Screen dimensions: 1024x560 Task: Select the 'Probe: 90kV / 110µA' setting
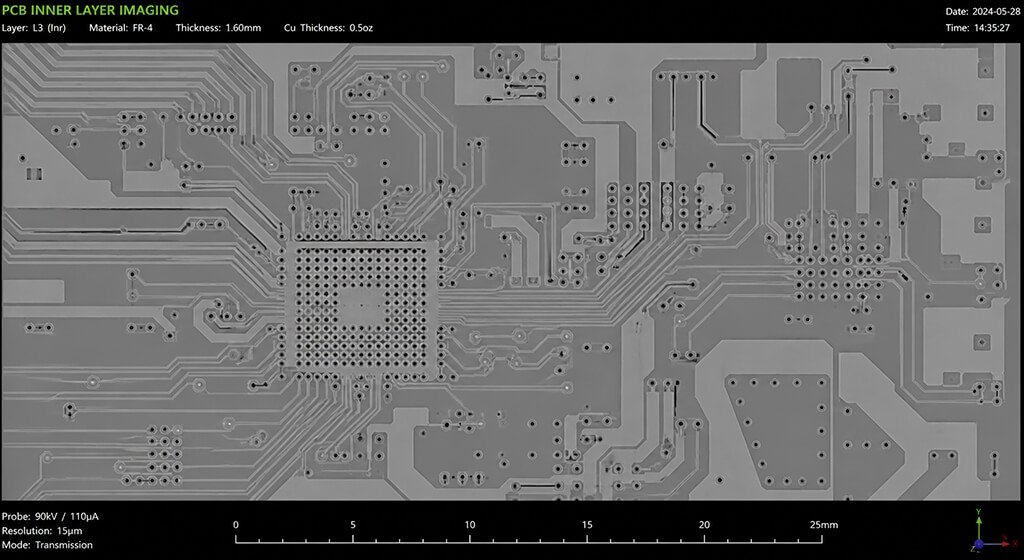50,516
